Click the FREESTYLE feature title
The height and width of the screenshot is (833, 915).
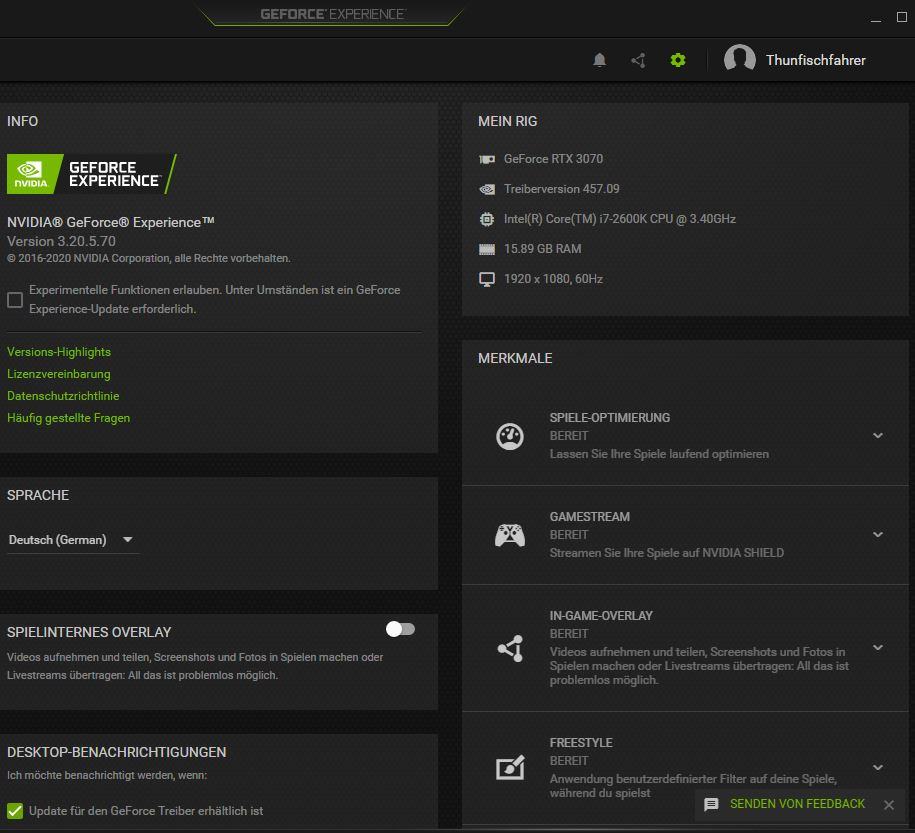click(581, 743)
